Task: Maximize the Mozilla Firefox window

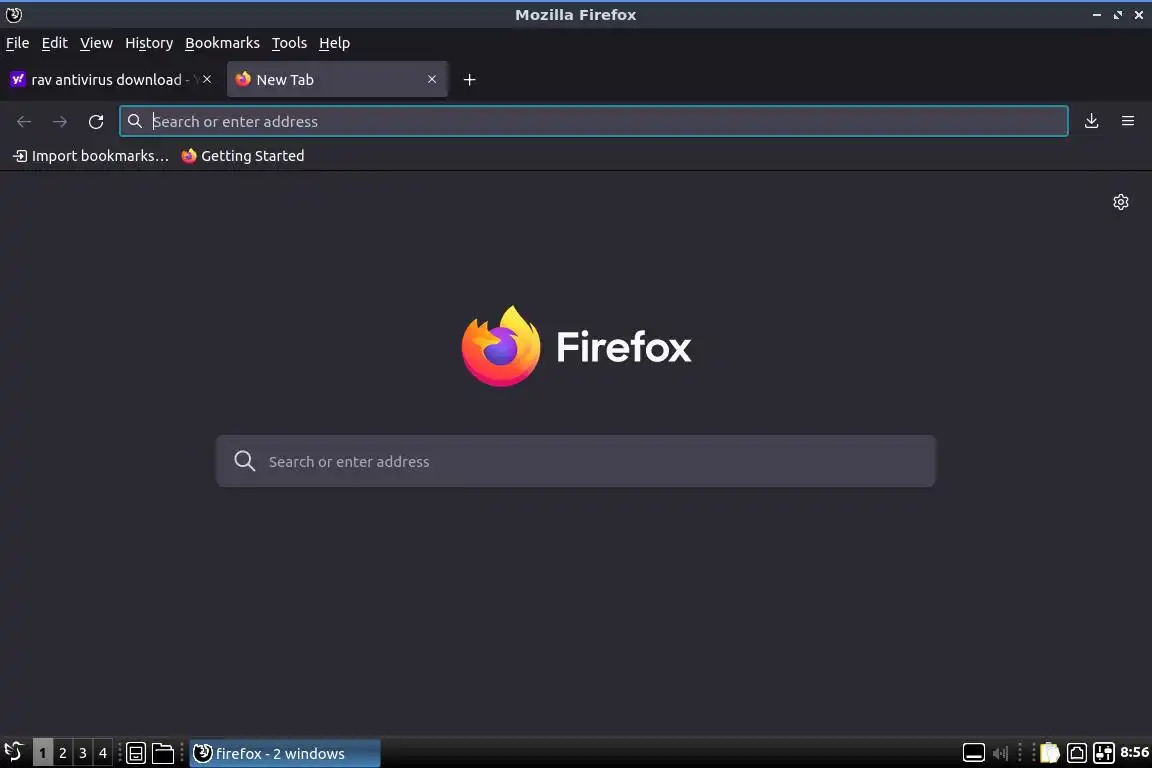Action: 1117,15
